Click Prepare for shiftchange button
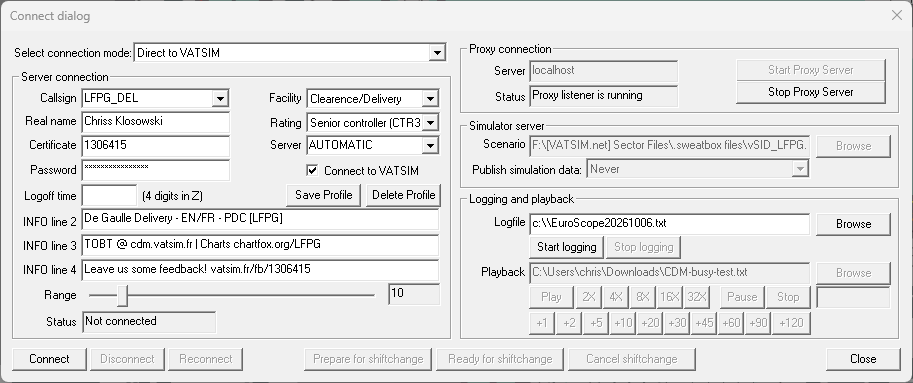The width and height of the screenshot is (913, 383). tap(368, 359)
